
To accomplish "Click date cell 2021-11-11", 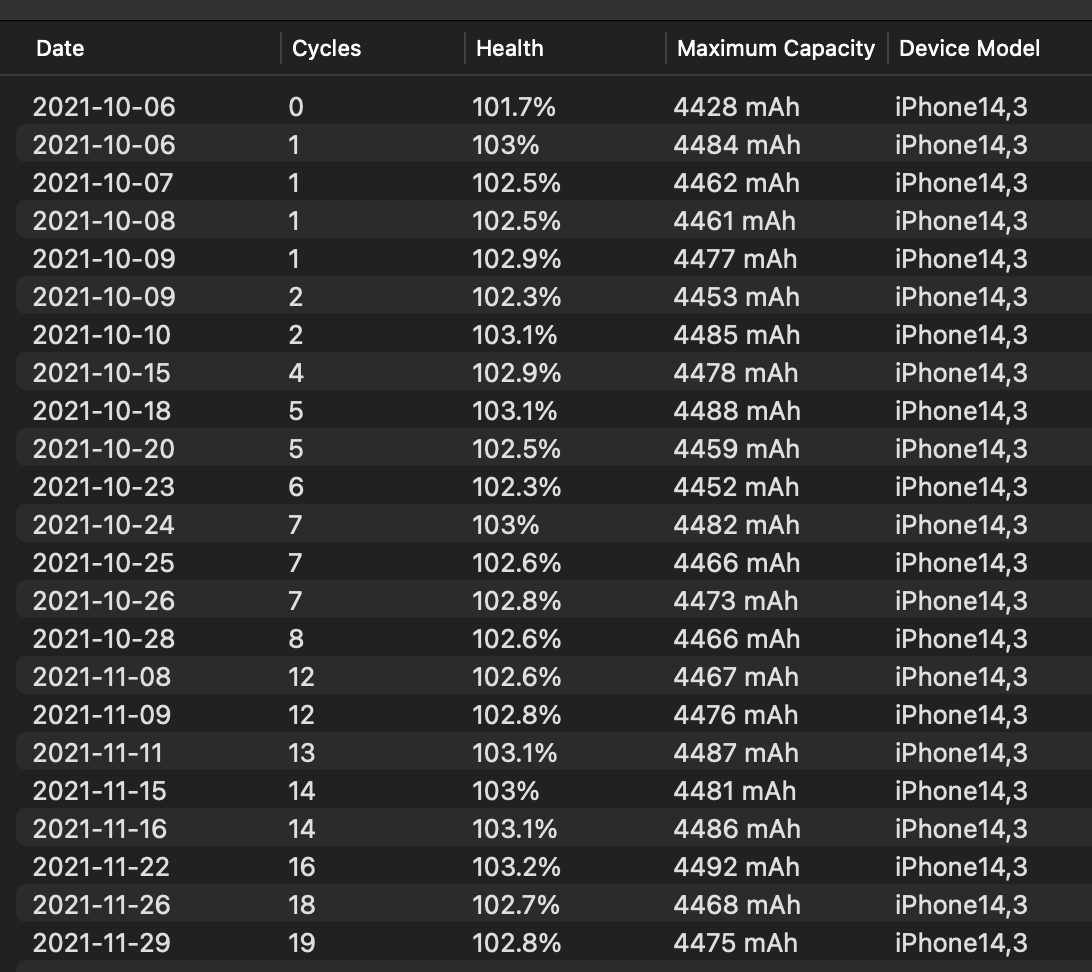I will pos(98,753).
